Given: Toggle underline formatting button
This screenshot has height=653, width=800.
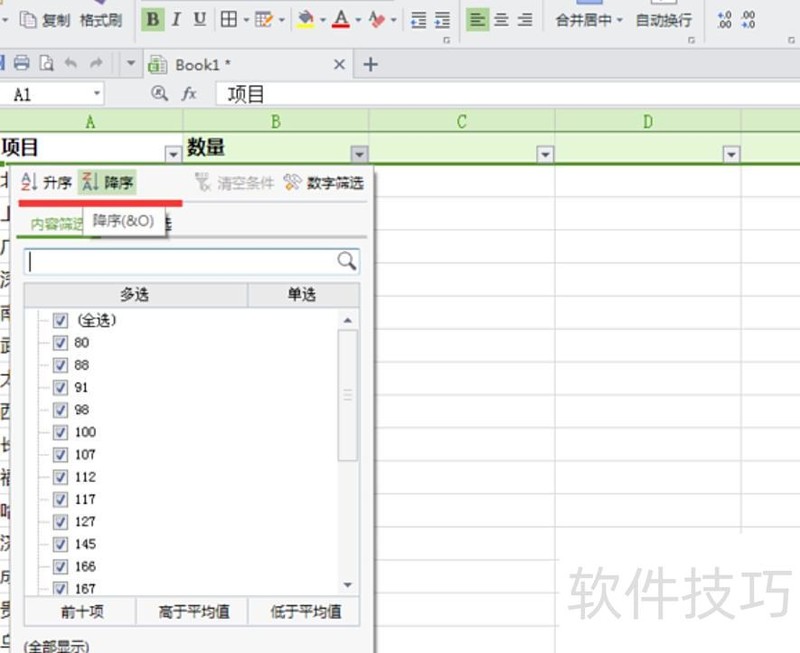Looking at the screenshot, I should (199, 19).
